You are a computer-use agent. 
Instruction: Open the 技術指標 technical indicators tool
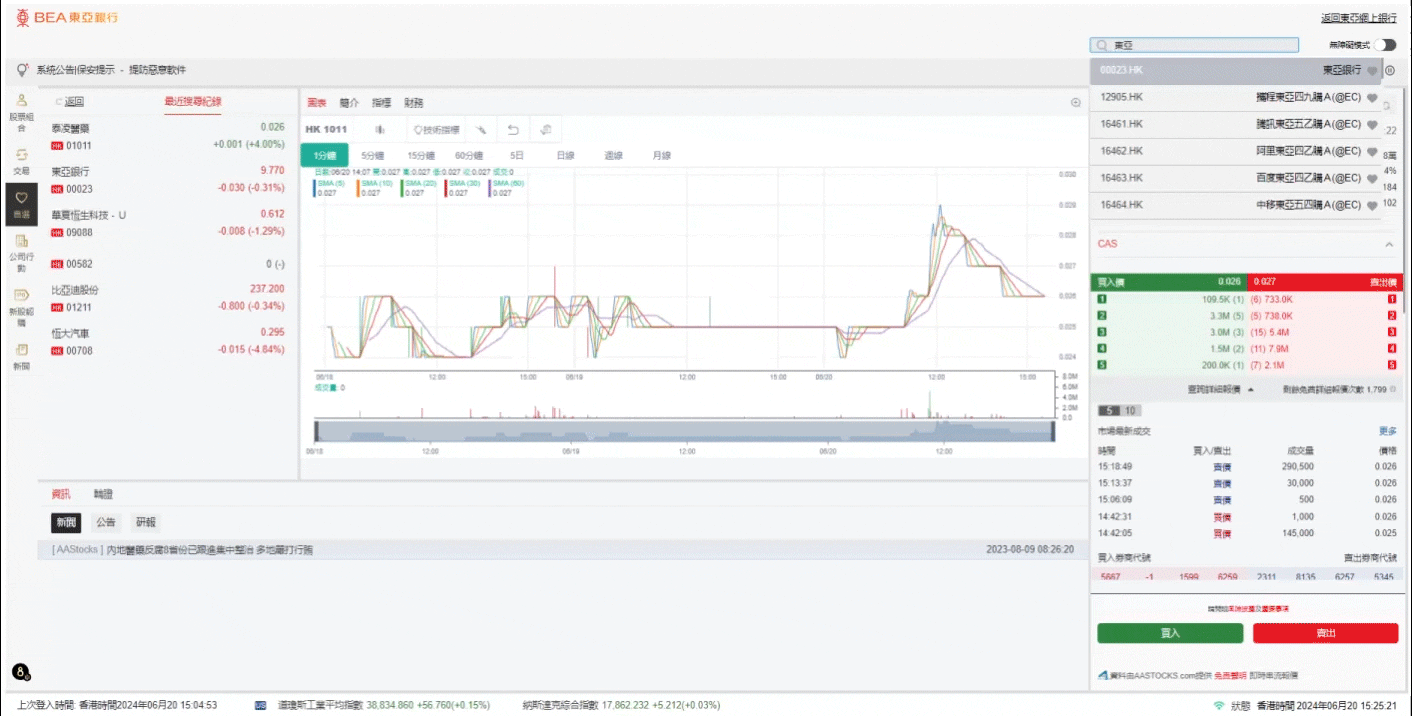click(x=437, y=129)
